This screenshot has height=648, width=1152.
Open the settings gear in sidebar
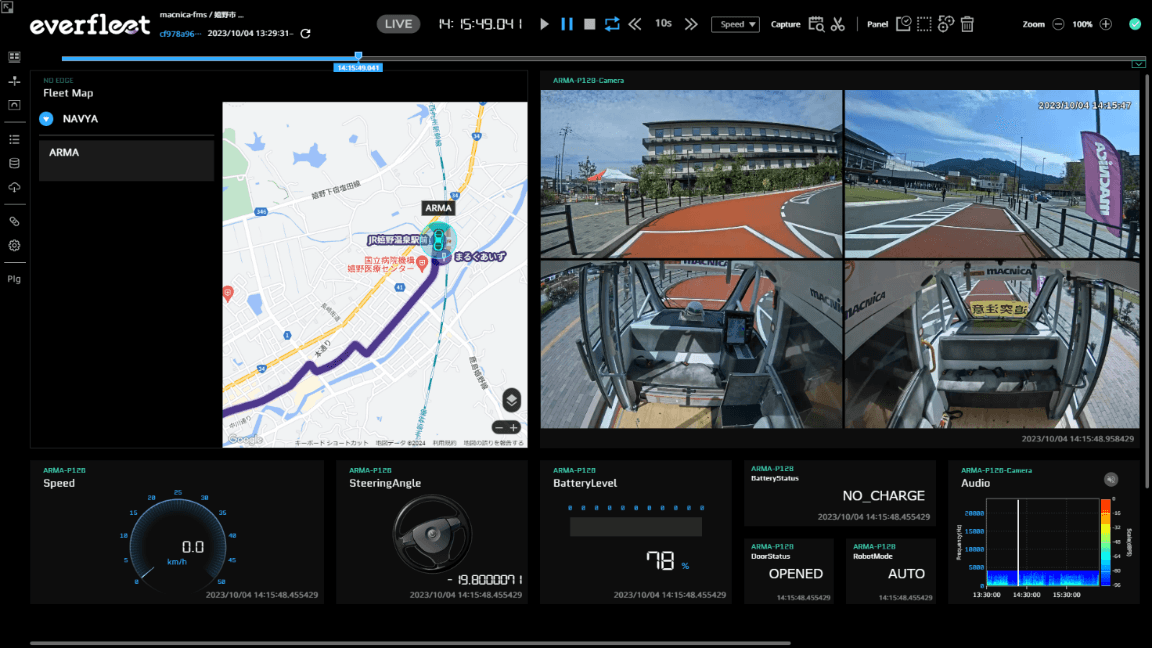click(14, 245)
